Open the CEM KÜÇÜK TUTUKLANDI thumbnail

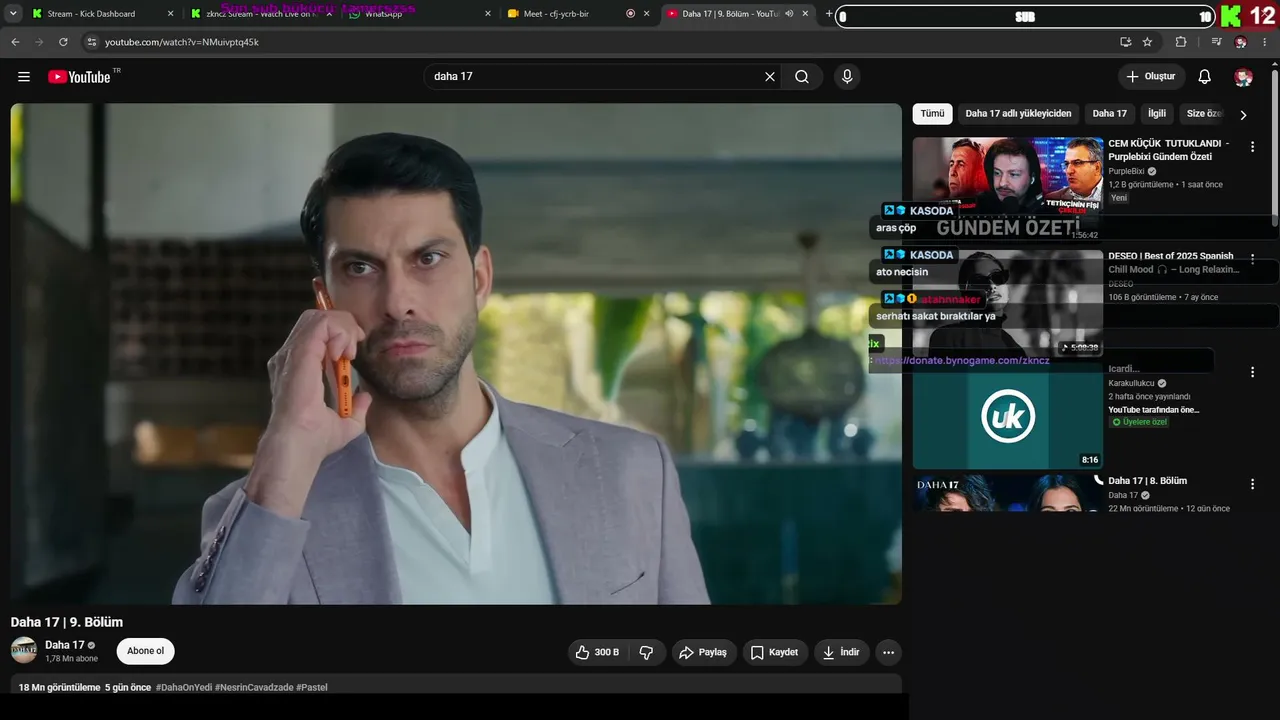1008,190
